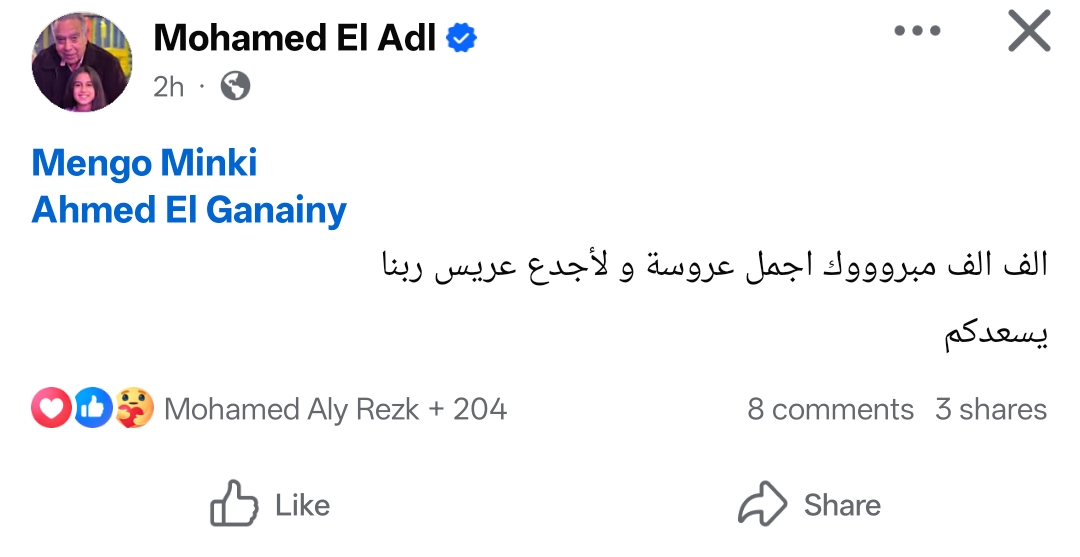Click the globe public audience icon
Viewport: 1080px width, 557px height.
coord(234,87)
